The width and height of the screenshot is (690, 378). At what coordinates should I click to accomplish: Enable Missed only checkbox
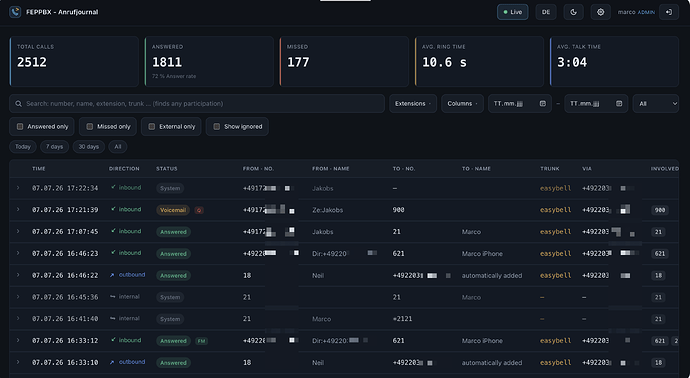pyautogui.click(x=89, y=126)
